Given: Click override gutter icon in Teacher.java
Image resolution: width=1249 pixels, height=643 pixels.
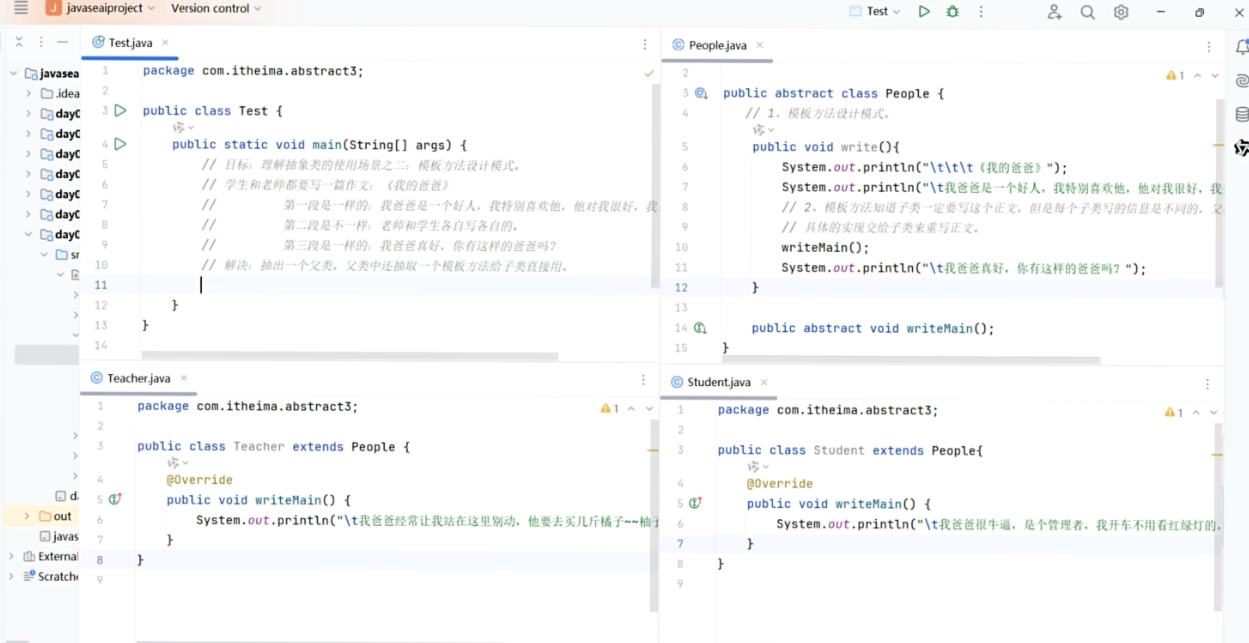Looking at the screenshot, I should pos(115,499).
